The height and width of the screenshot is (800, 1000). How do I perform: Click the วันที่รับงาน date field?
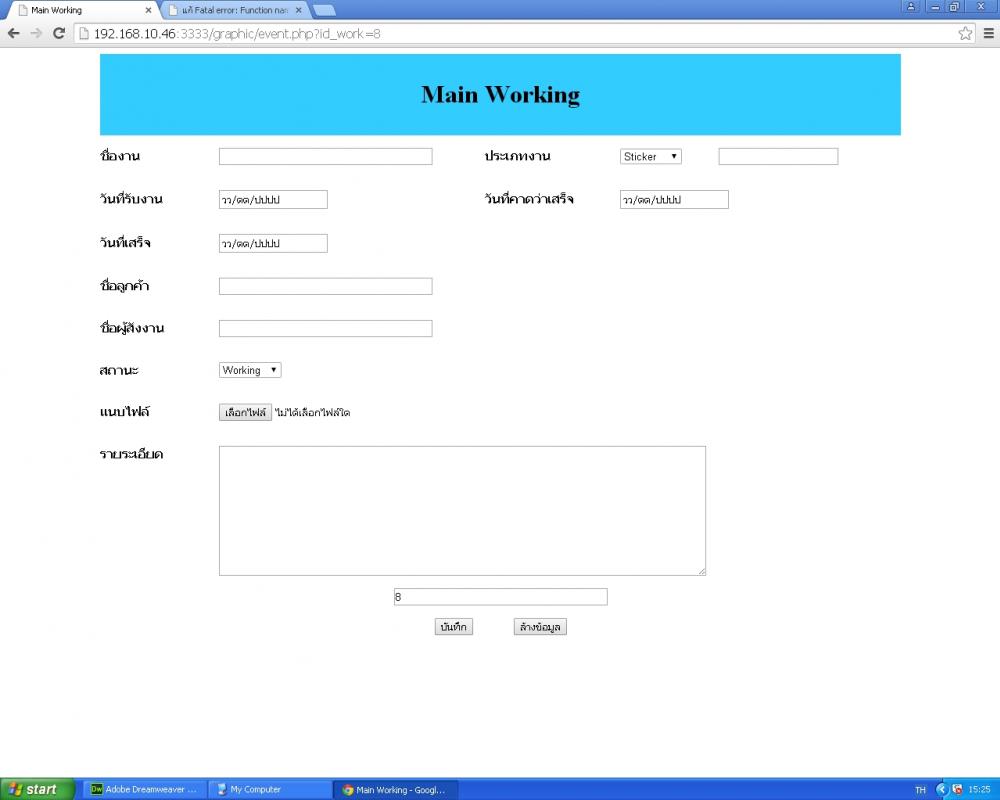(273, 199)
